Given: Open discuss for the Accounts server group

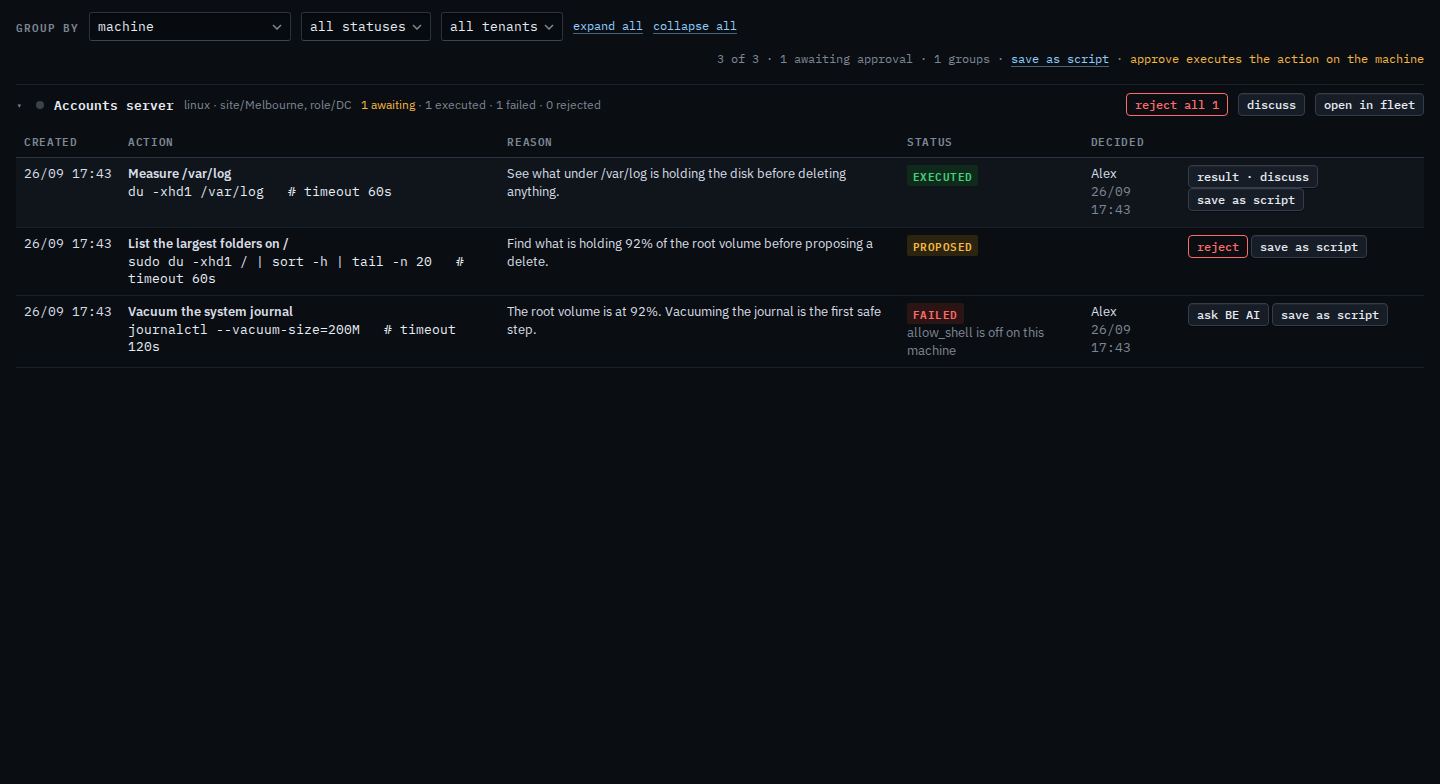Looking at the screenshot, I should pyautogui.click(x=1271, y=105).
